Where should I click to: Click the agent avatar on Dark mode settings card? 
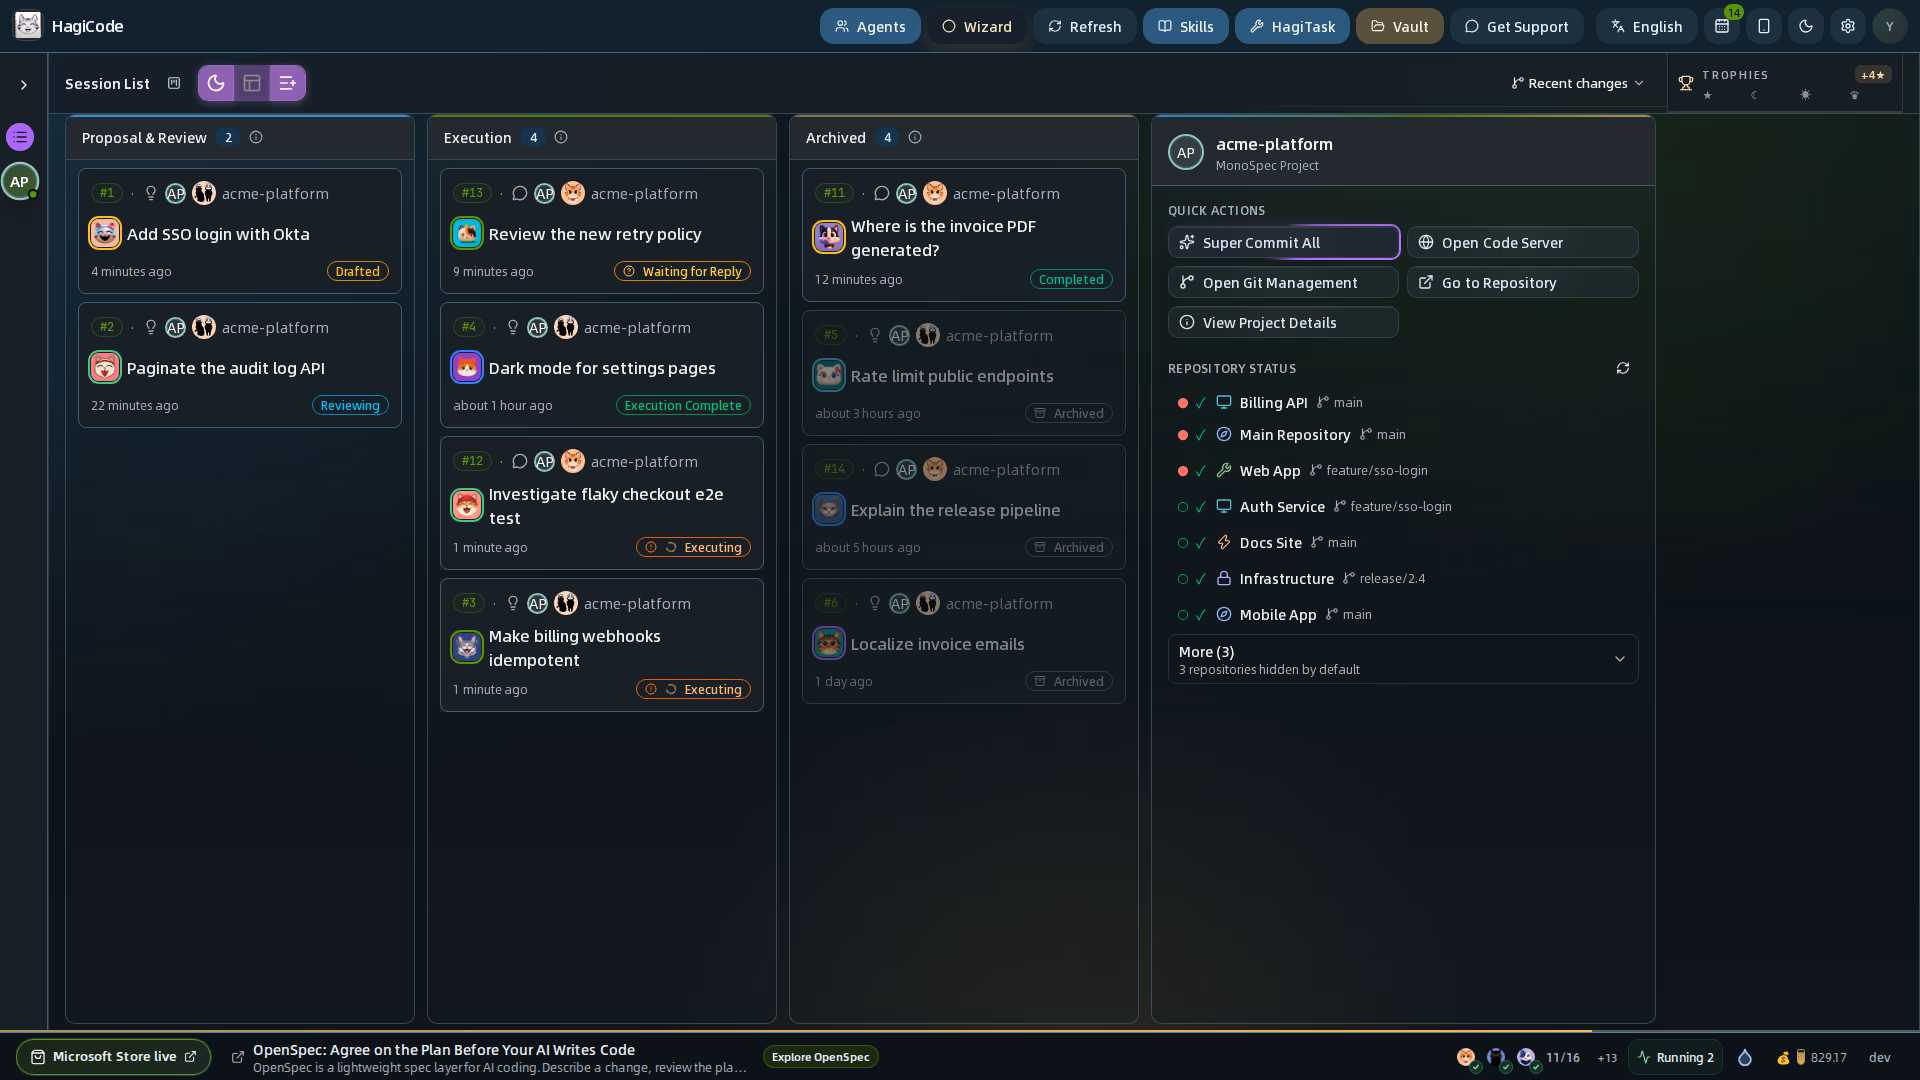point(467,368)
